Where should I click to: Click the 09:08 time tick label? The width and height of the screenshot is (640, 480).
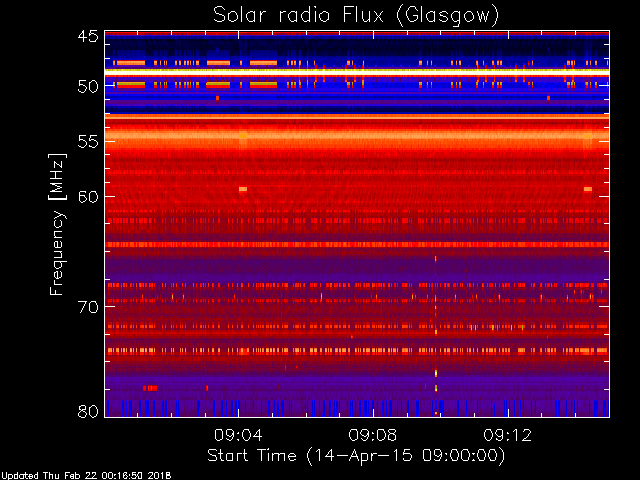pyautogui.click(x=373, y=435)
